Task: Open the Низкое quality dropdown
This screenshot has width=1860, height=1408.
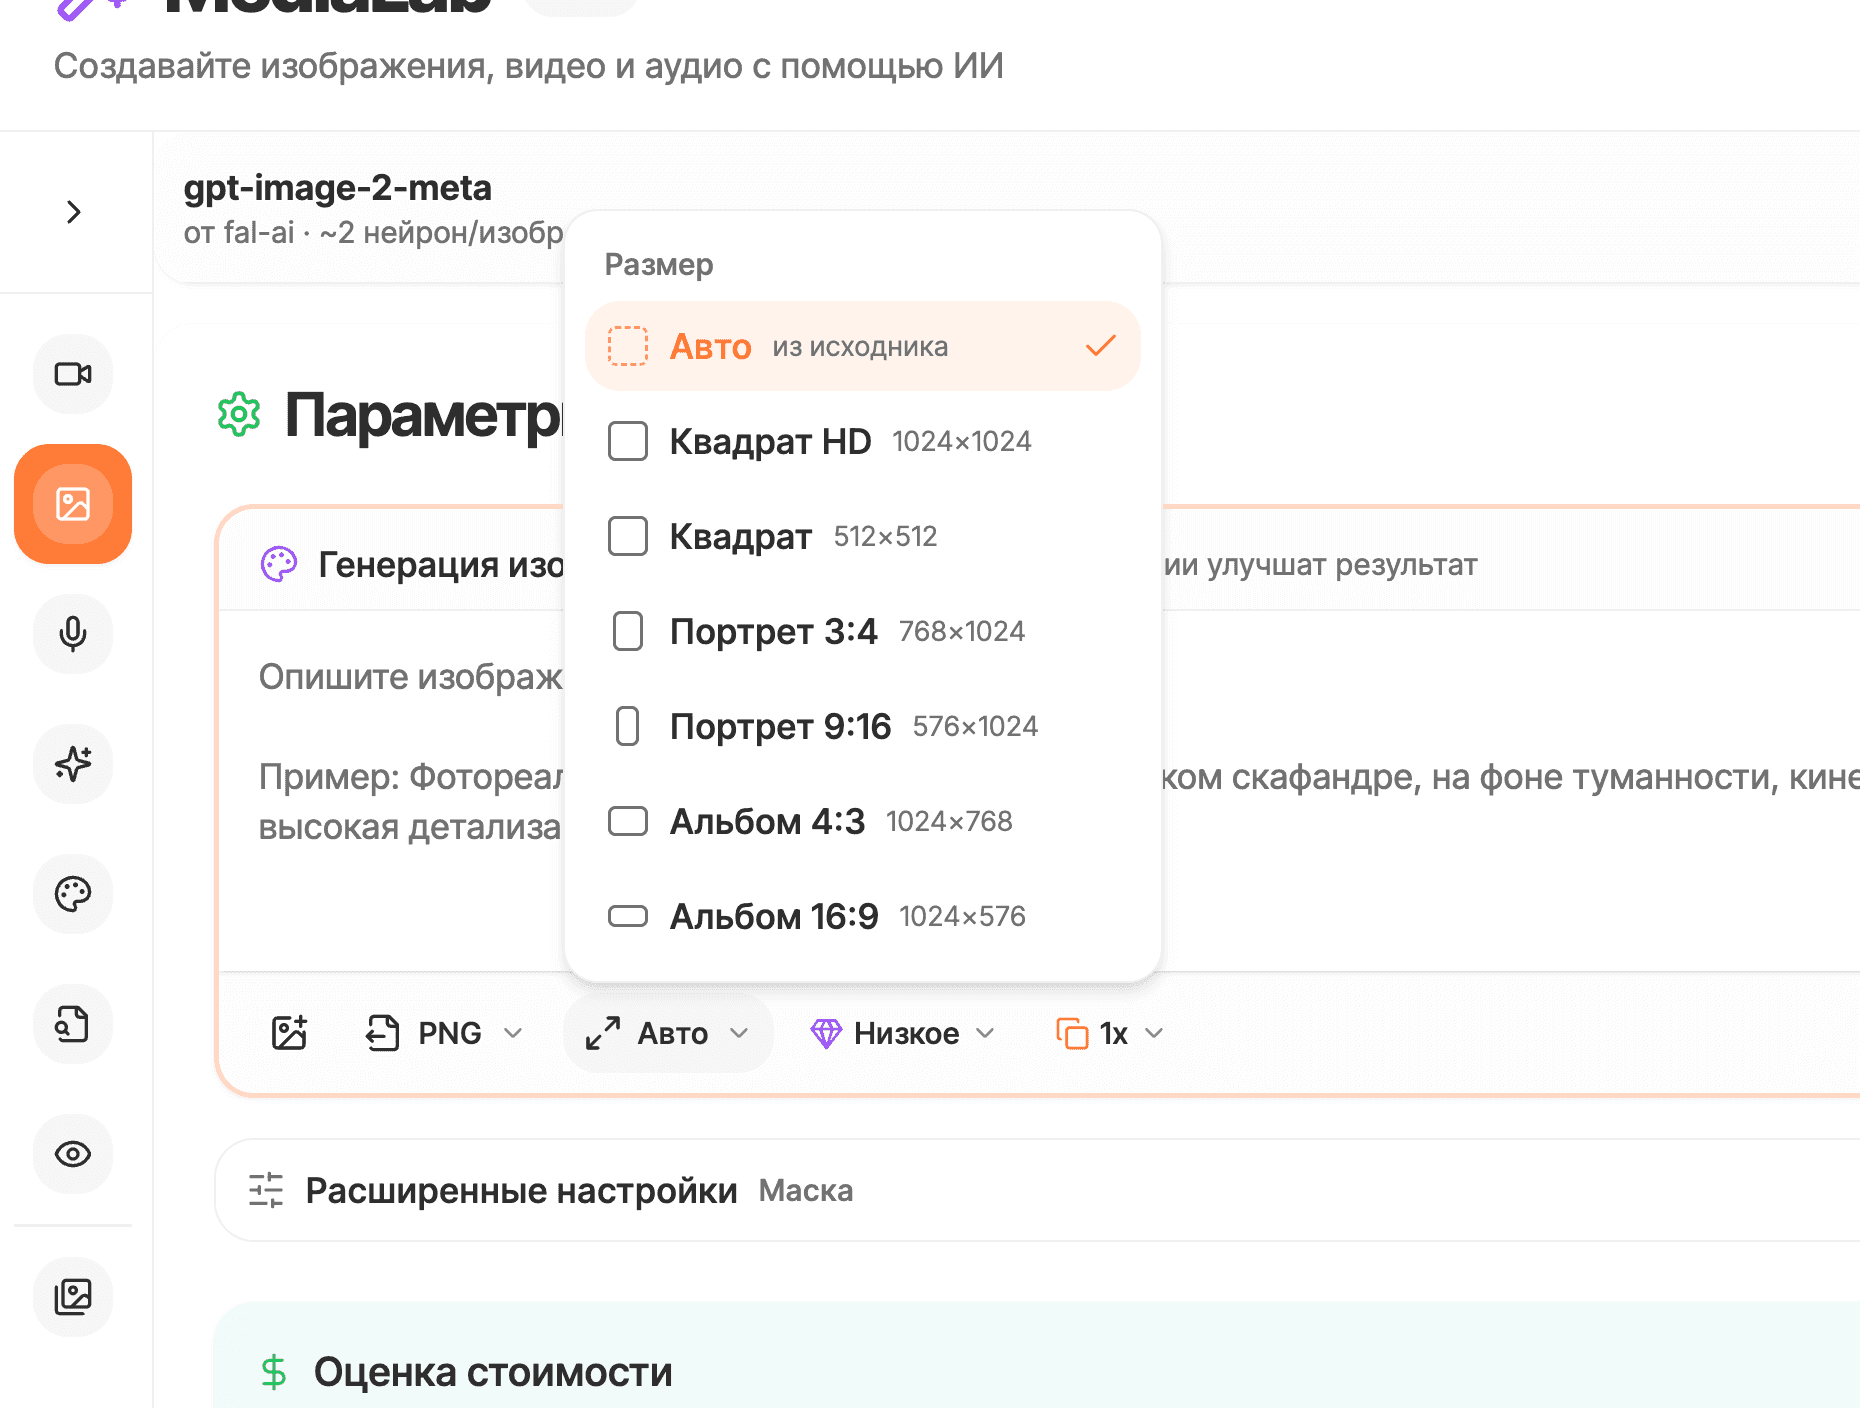Action: point(902,1033)
